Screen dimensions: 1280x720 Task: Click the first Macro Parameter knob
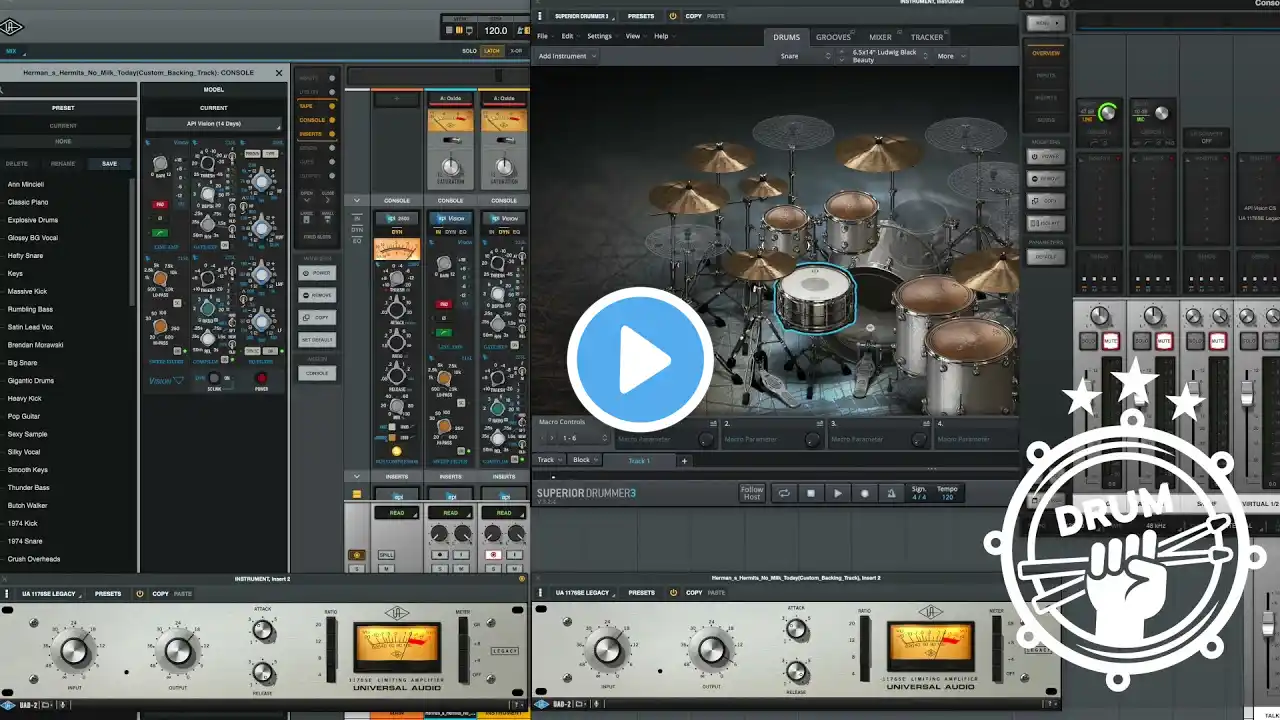click(706, 439)
